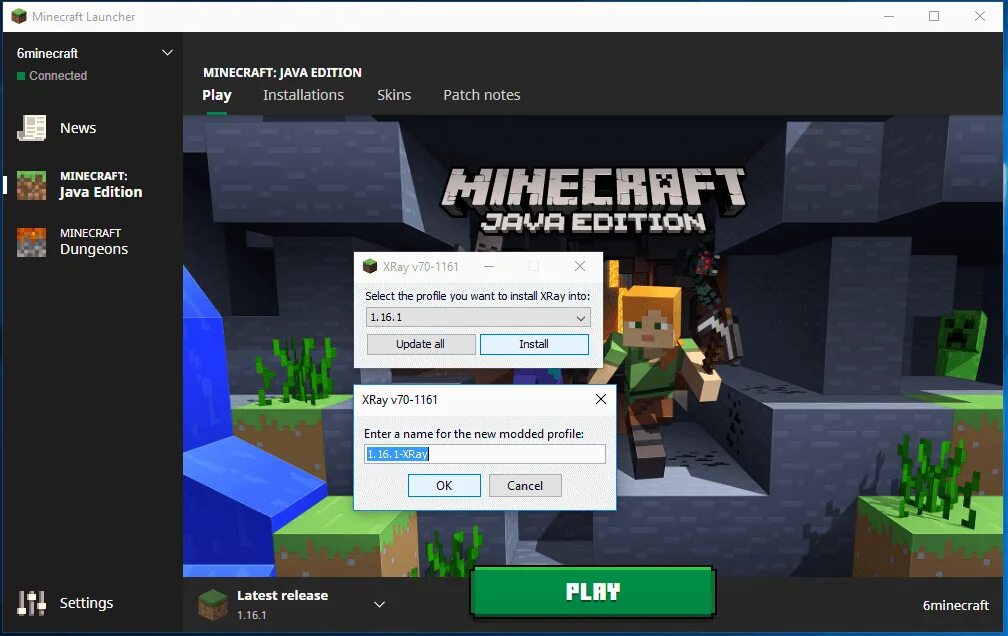Expand the Latest release version selector
The width and height of the screenshot is (1008, 636).
tap(379, 604)
